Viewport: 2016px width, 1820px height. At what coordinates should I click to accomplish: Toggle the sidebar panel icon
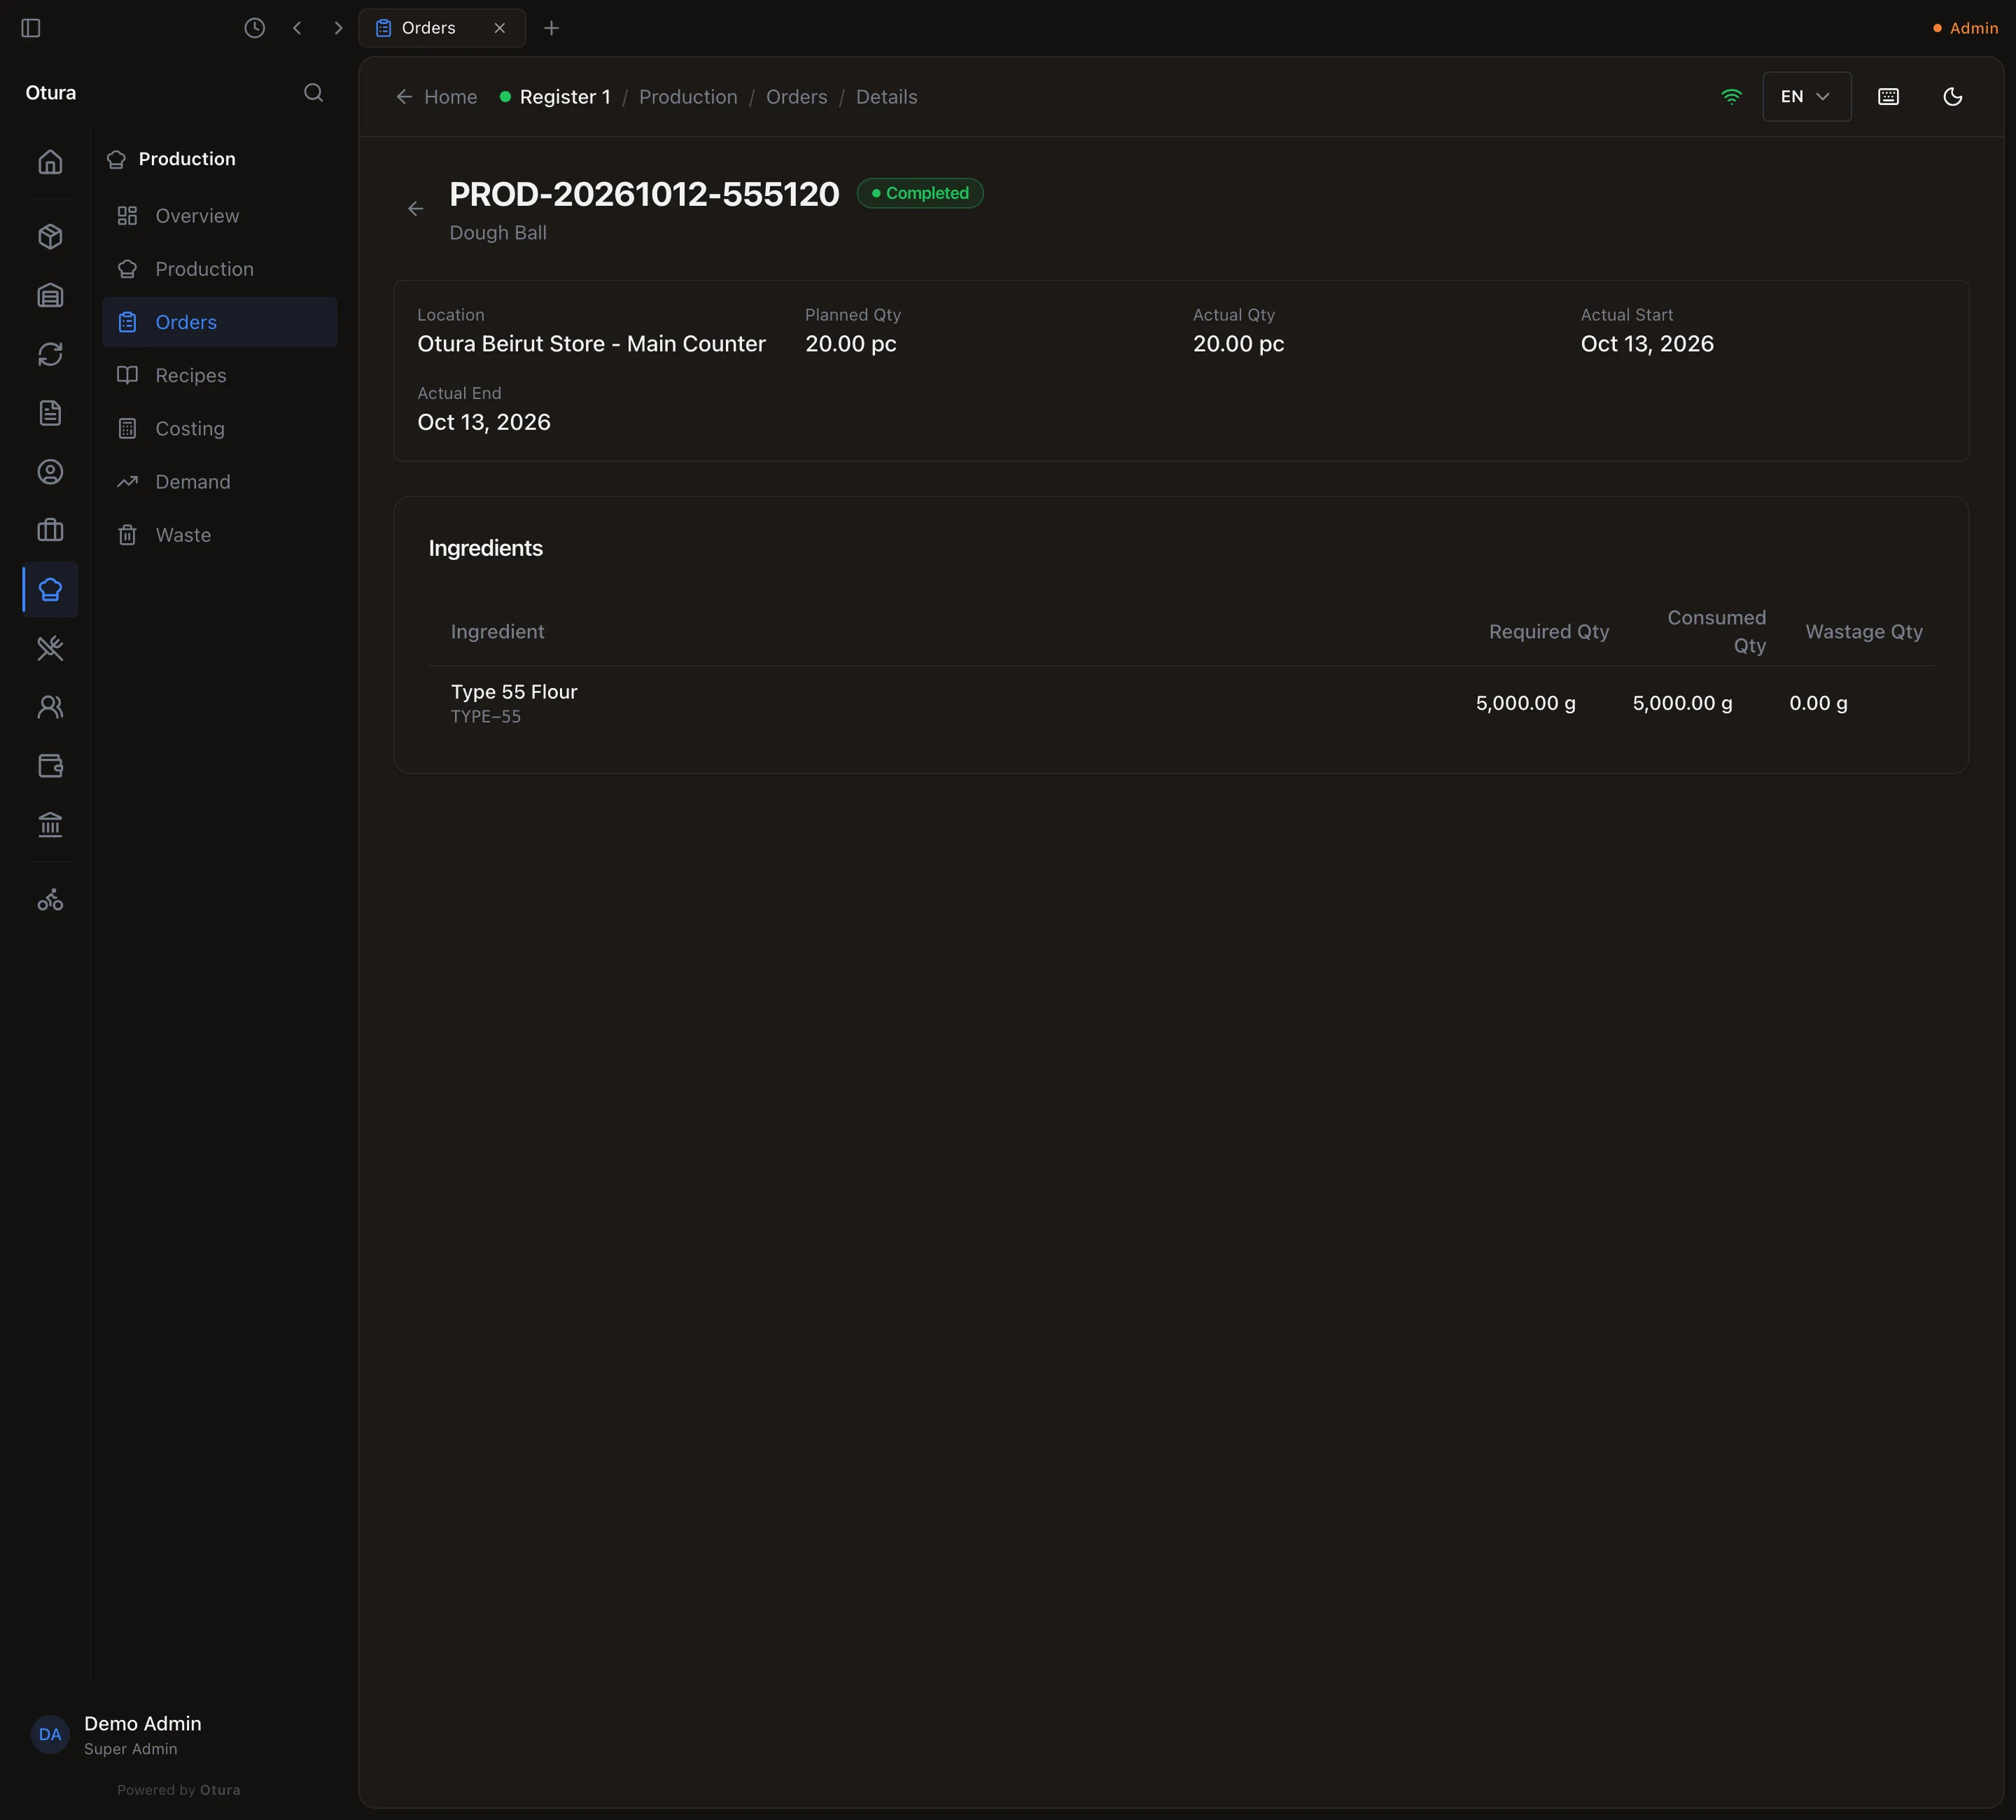tap(31, 28)
